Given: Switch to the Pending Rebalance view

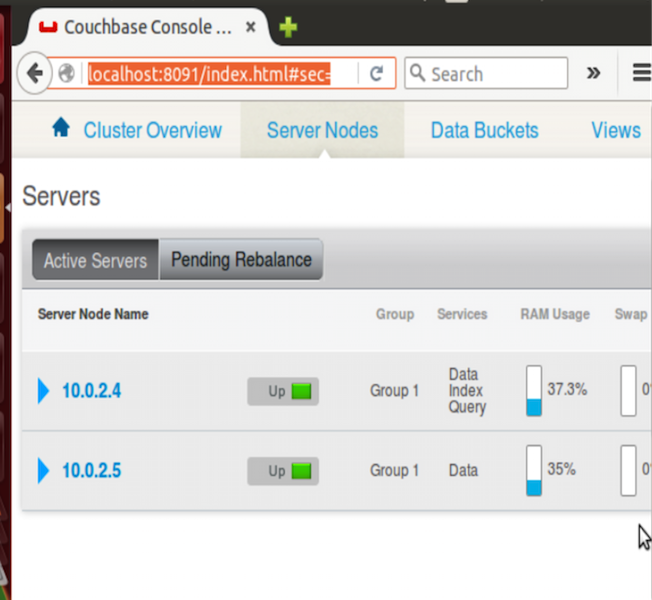Looking at the screenshot, I should [x=241, y=260].
